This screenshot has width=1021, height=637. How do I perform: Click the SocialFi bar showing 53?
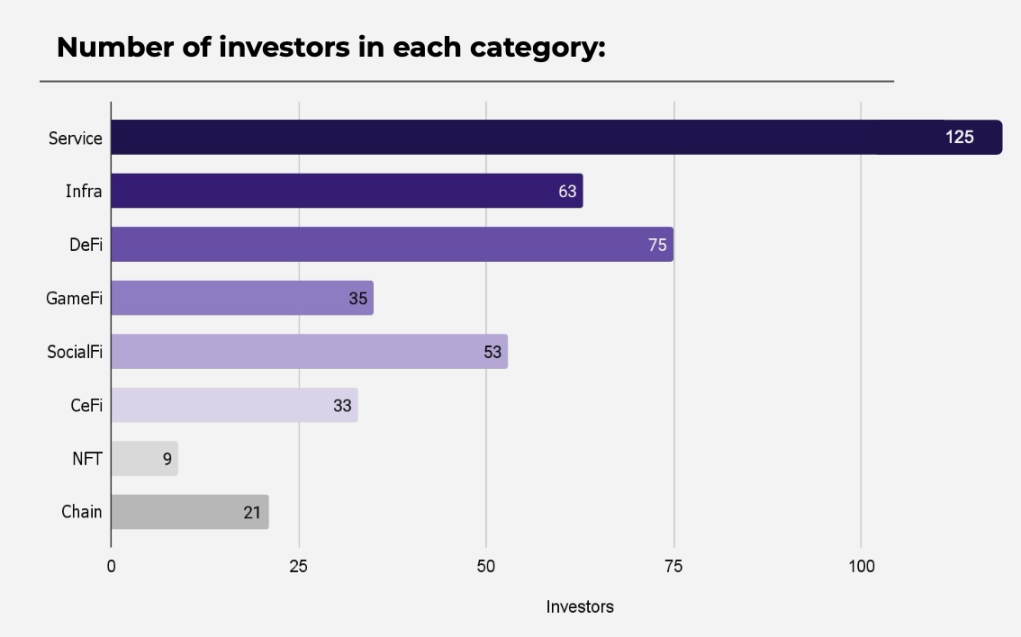tap(309, 352)
